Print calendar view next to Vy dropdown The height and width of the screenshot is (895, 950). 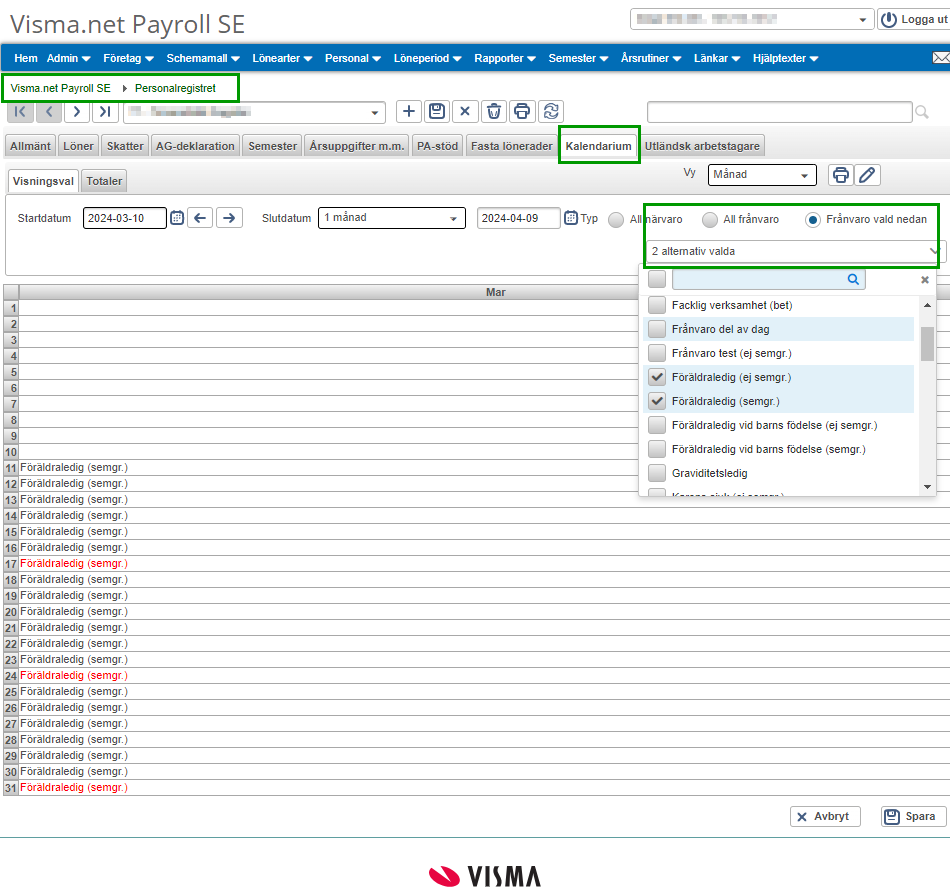pos(840,175)
